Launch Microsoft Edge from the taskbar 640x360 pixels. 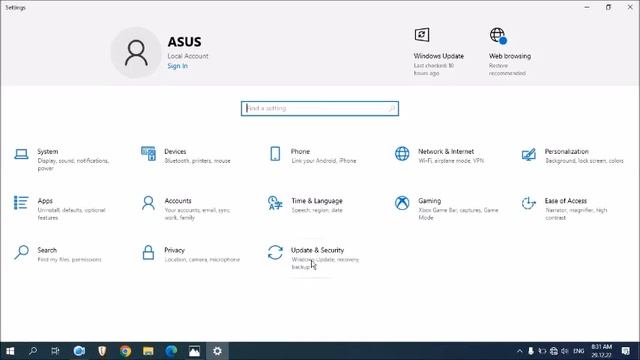click(171, 351)
